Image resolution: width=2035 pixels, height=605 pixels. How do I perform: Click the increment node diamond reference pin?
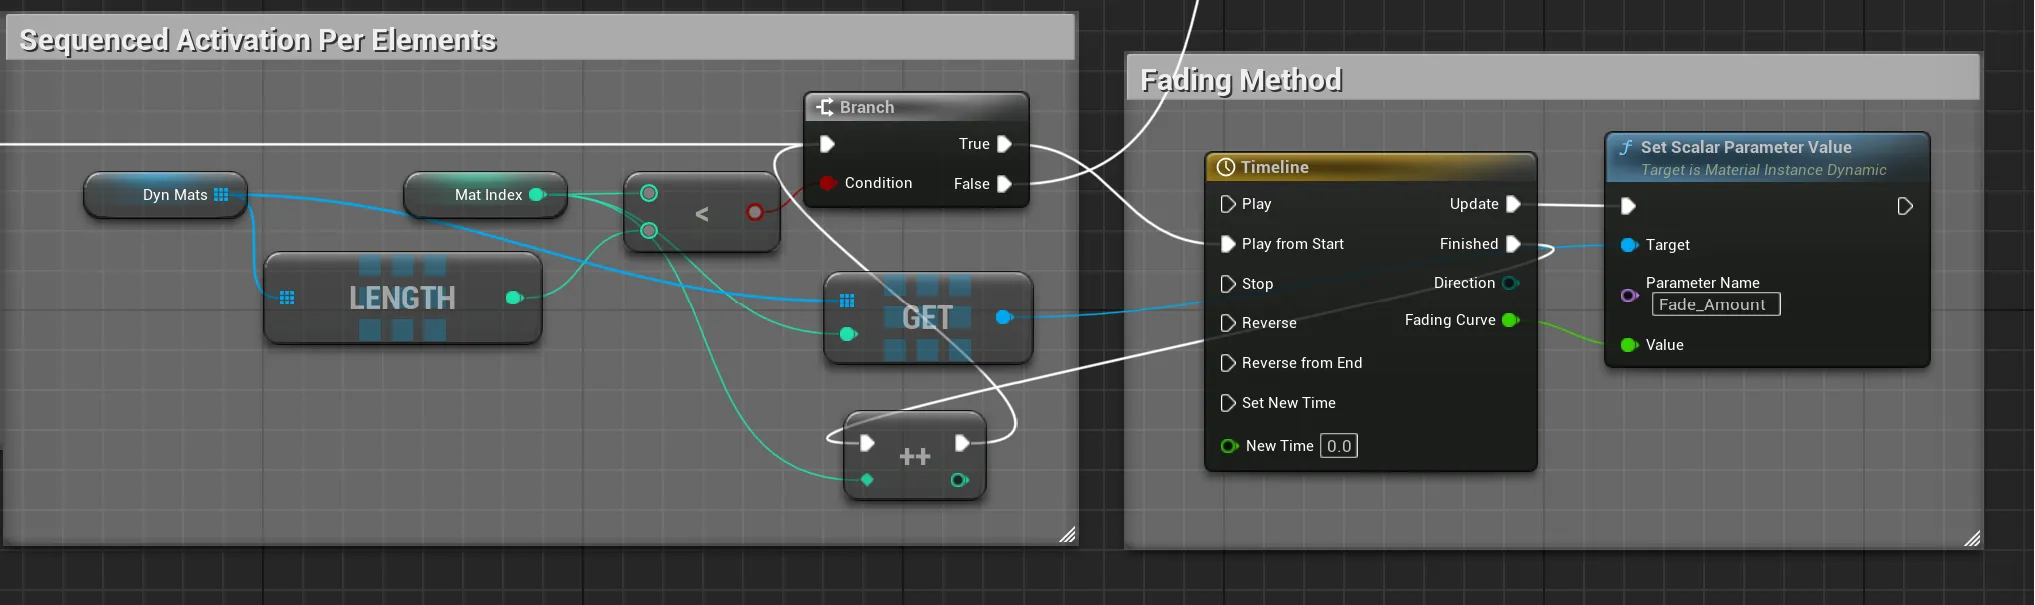click(867, 480)
